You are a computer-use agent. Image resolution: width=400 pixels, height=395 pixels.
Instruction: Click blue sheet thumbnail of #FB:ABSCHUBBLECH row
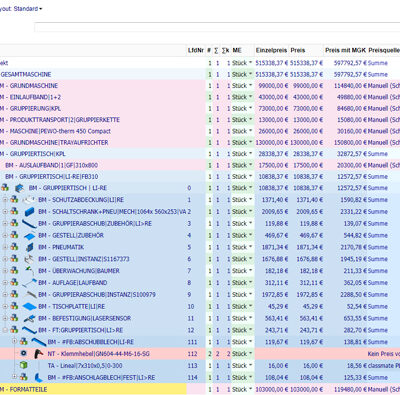(x=39, y=342)
